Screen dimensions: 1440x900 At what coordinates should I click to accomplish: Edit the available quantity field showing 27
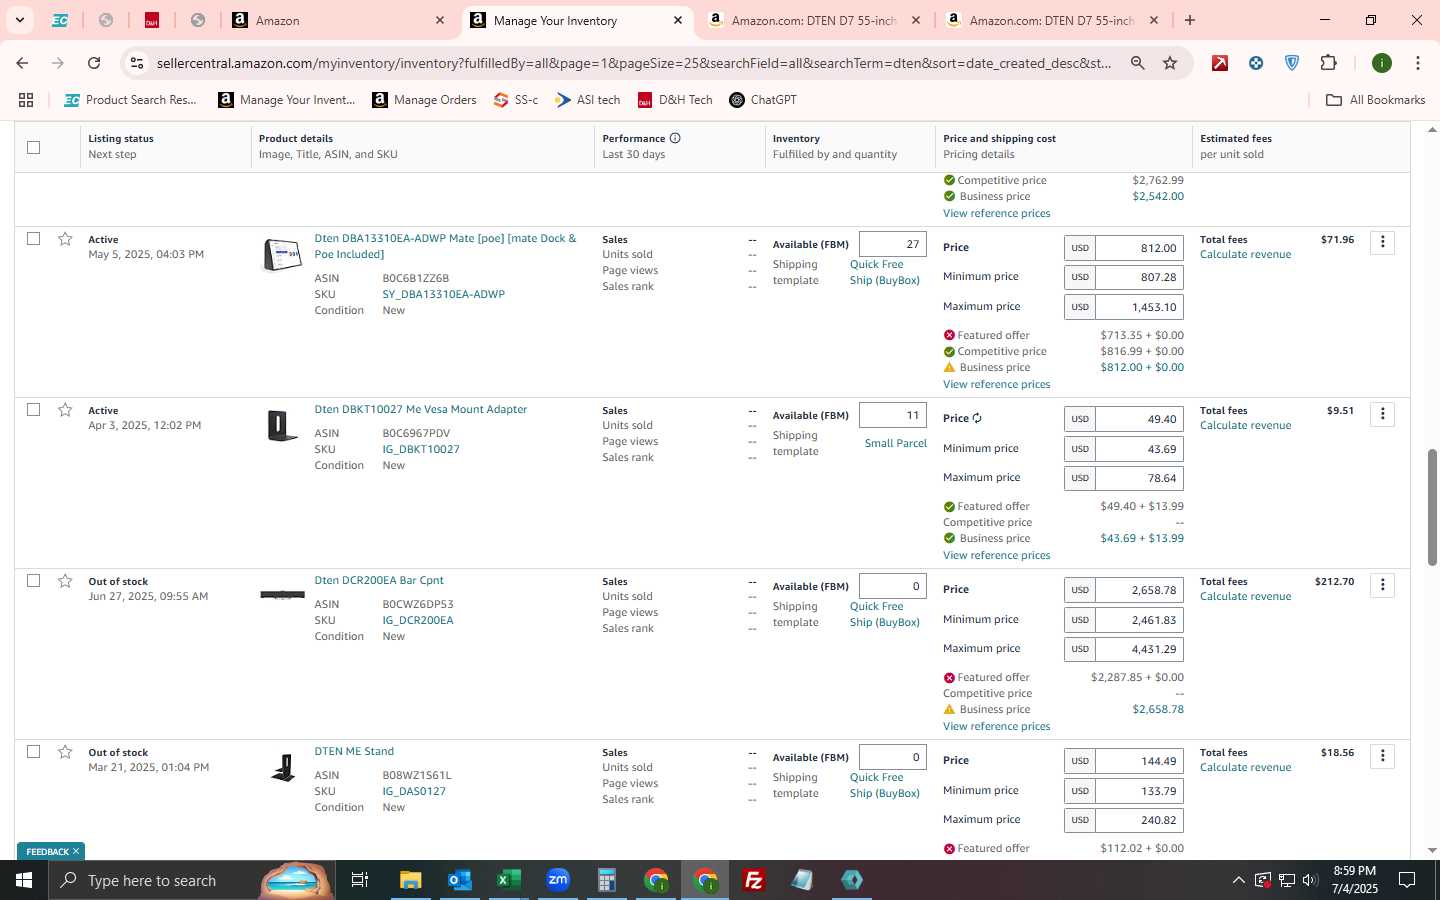892,244
